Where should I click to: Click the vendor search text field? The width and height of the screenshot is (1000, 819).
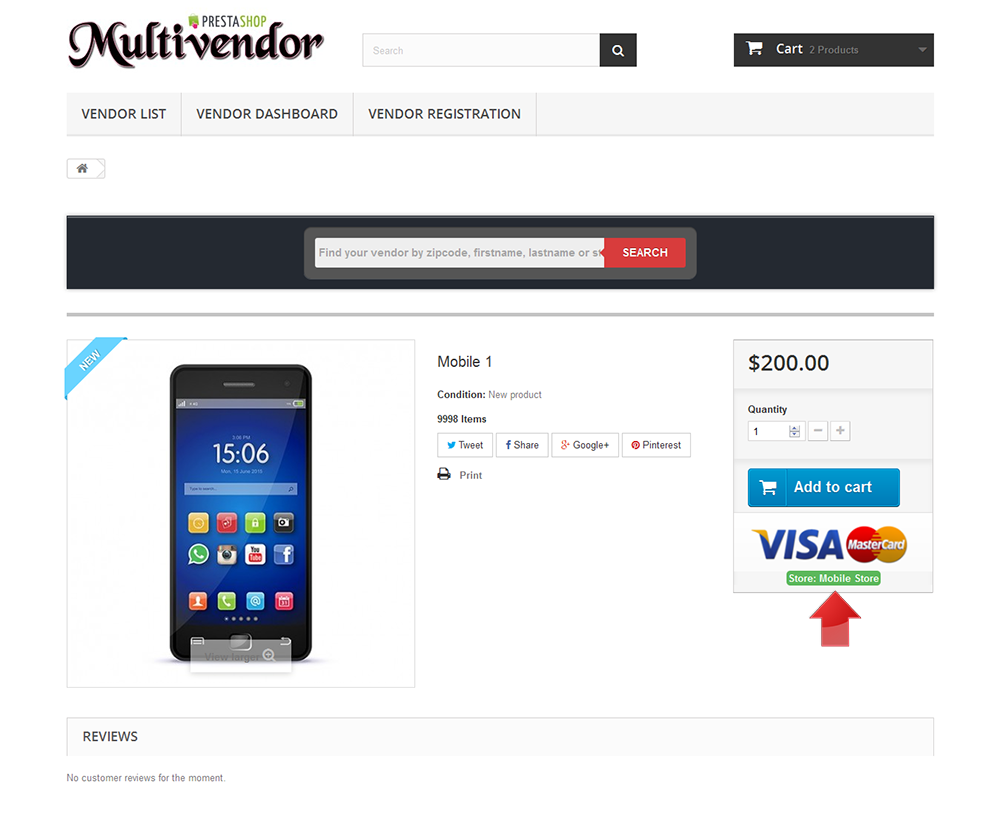click(x=459, y=253)
